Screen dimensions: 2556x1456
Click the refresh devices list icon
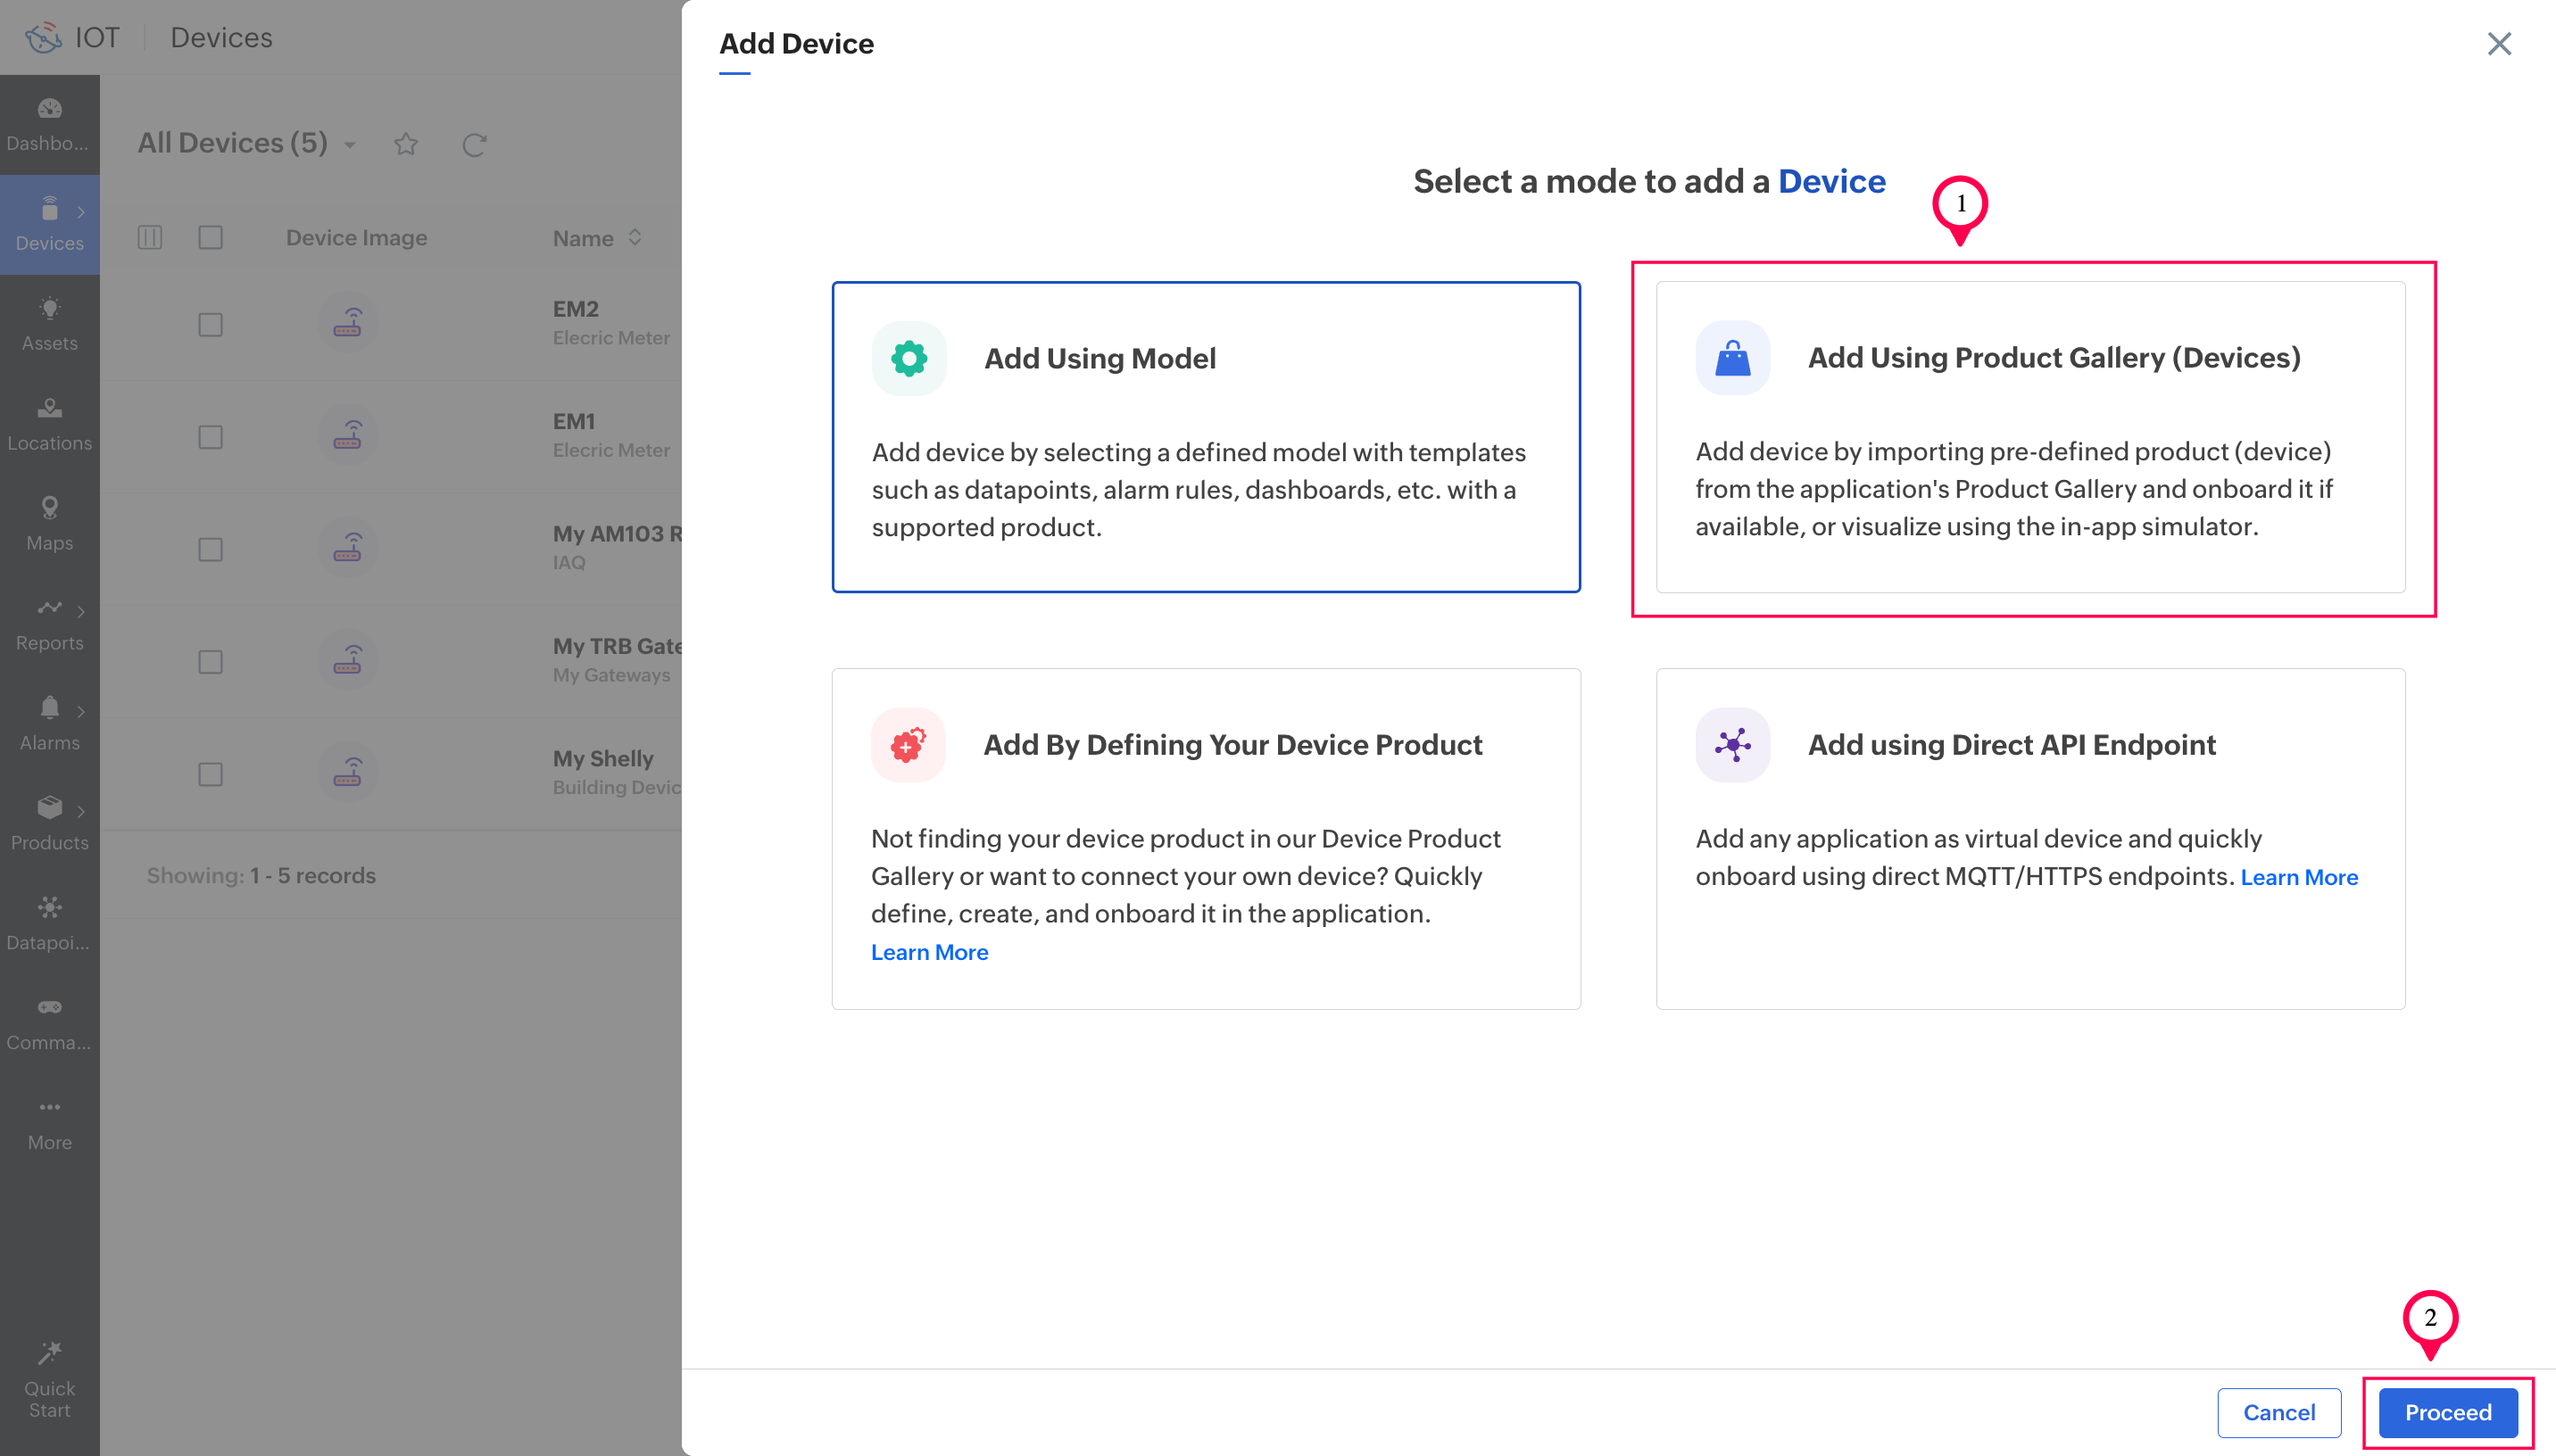(x=474, y=145)
